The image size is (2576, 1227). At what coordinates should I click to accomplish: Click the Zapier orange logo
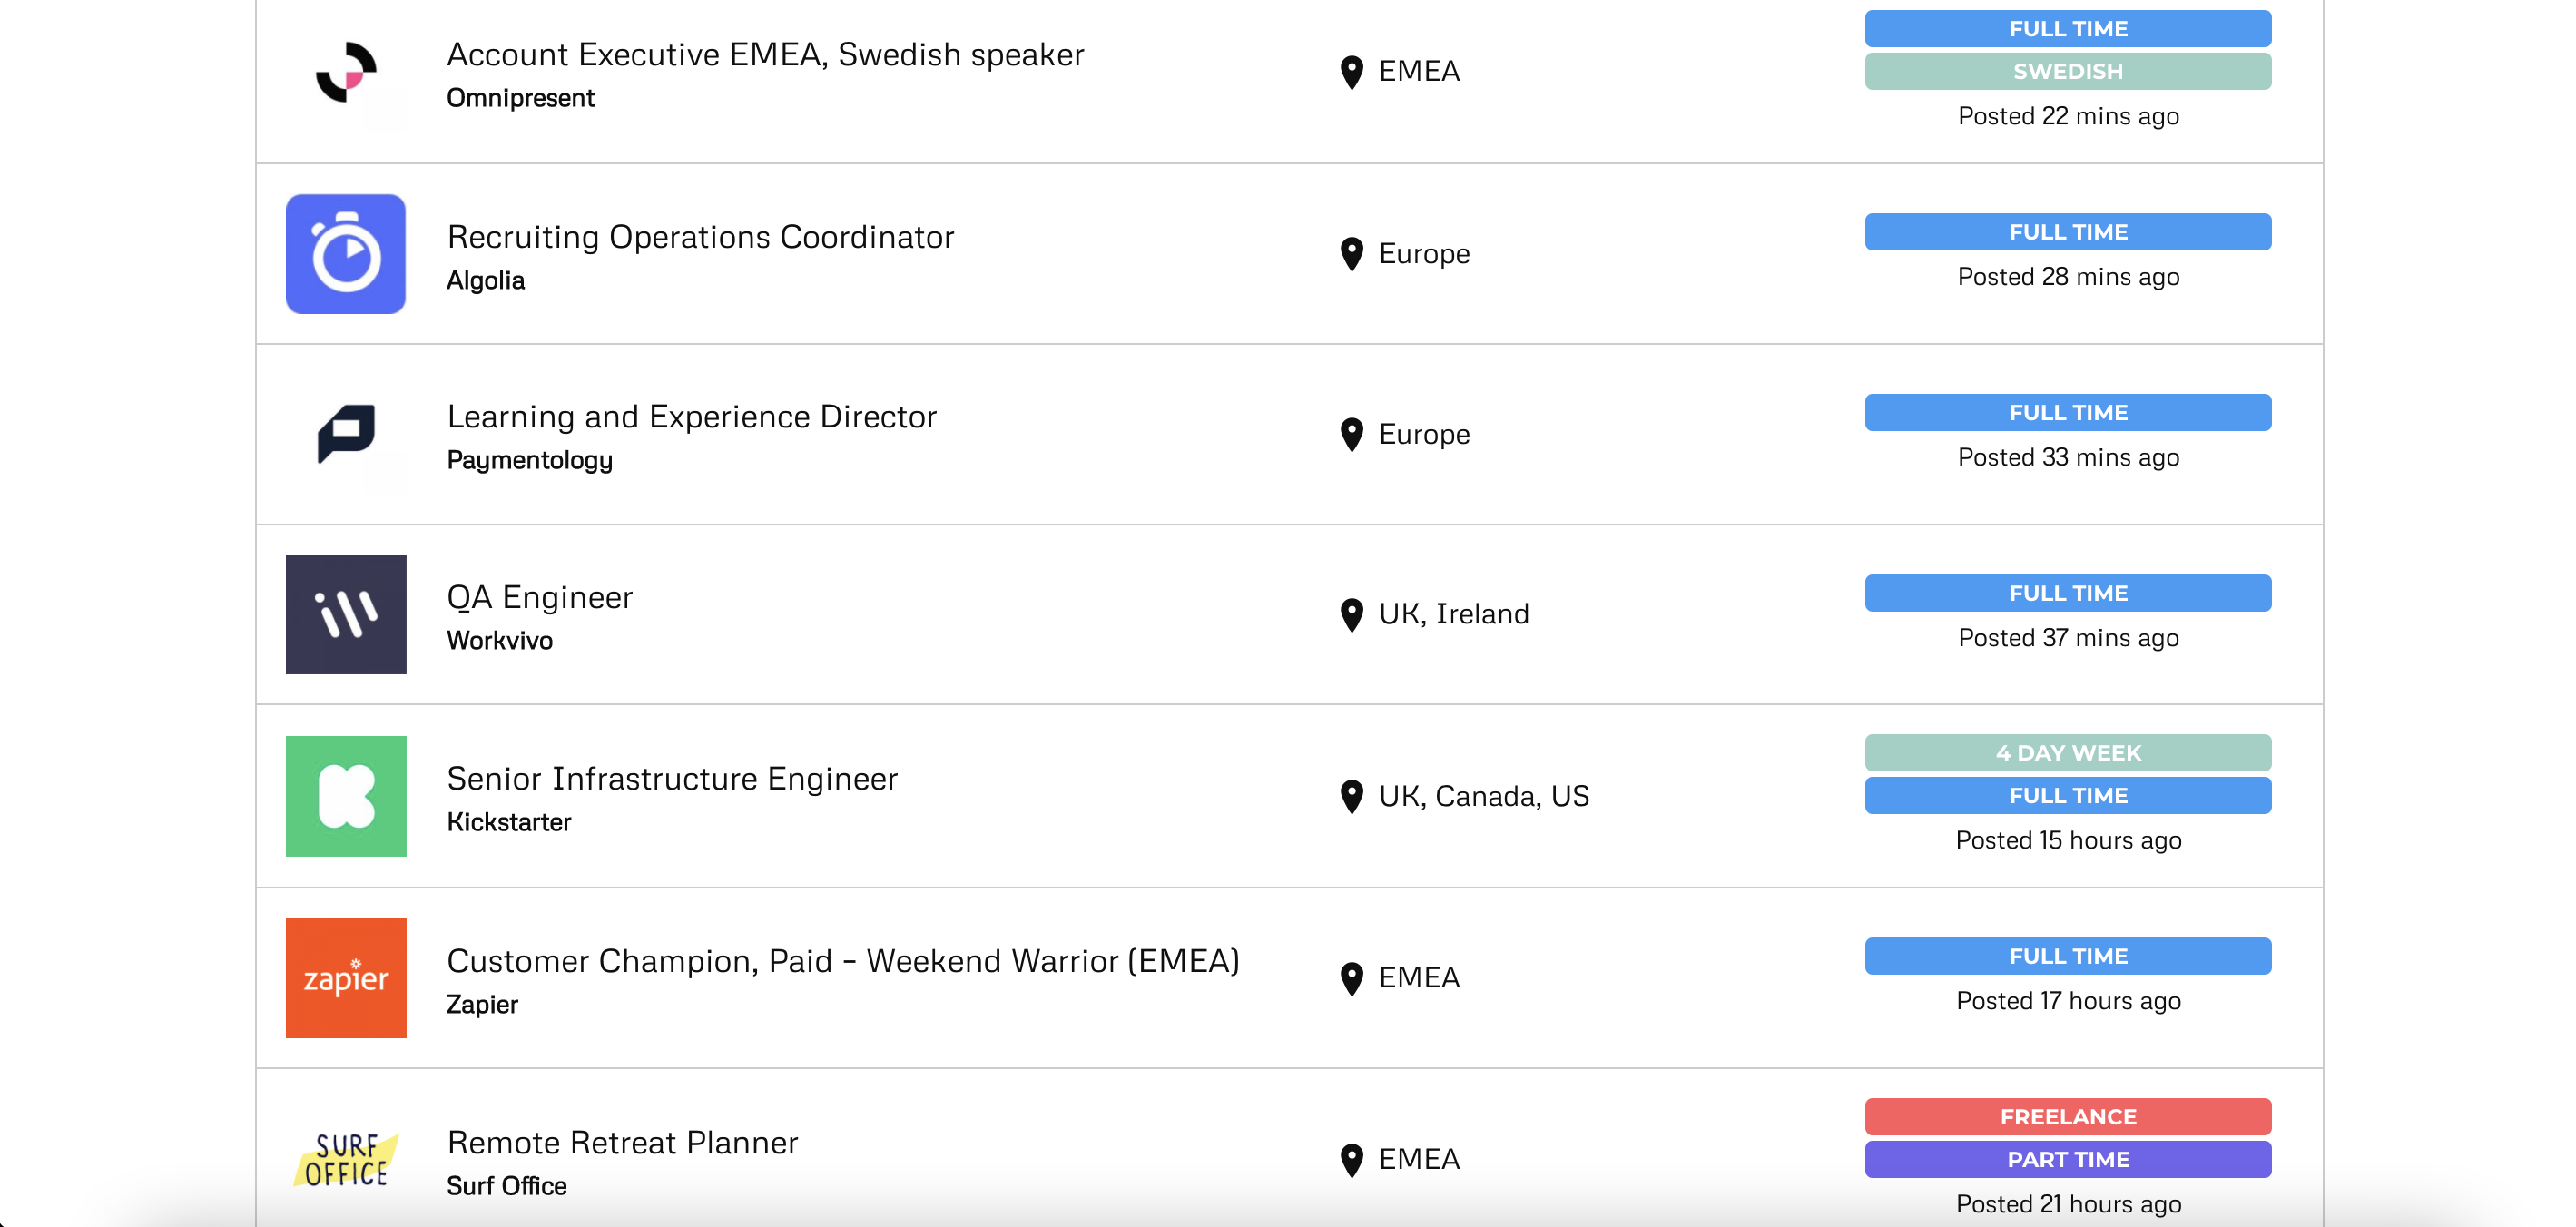(346, 978)
